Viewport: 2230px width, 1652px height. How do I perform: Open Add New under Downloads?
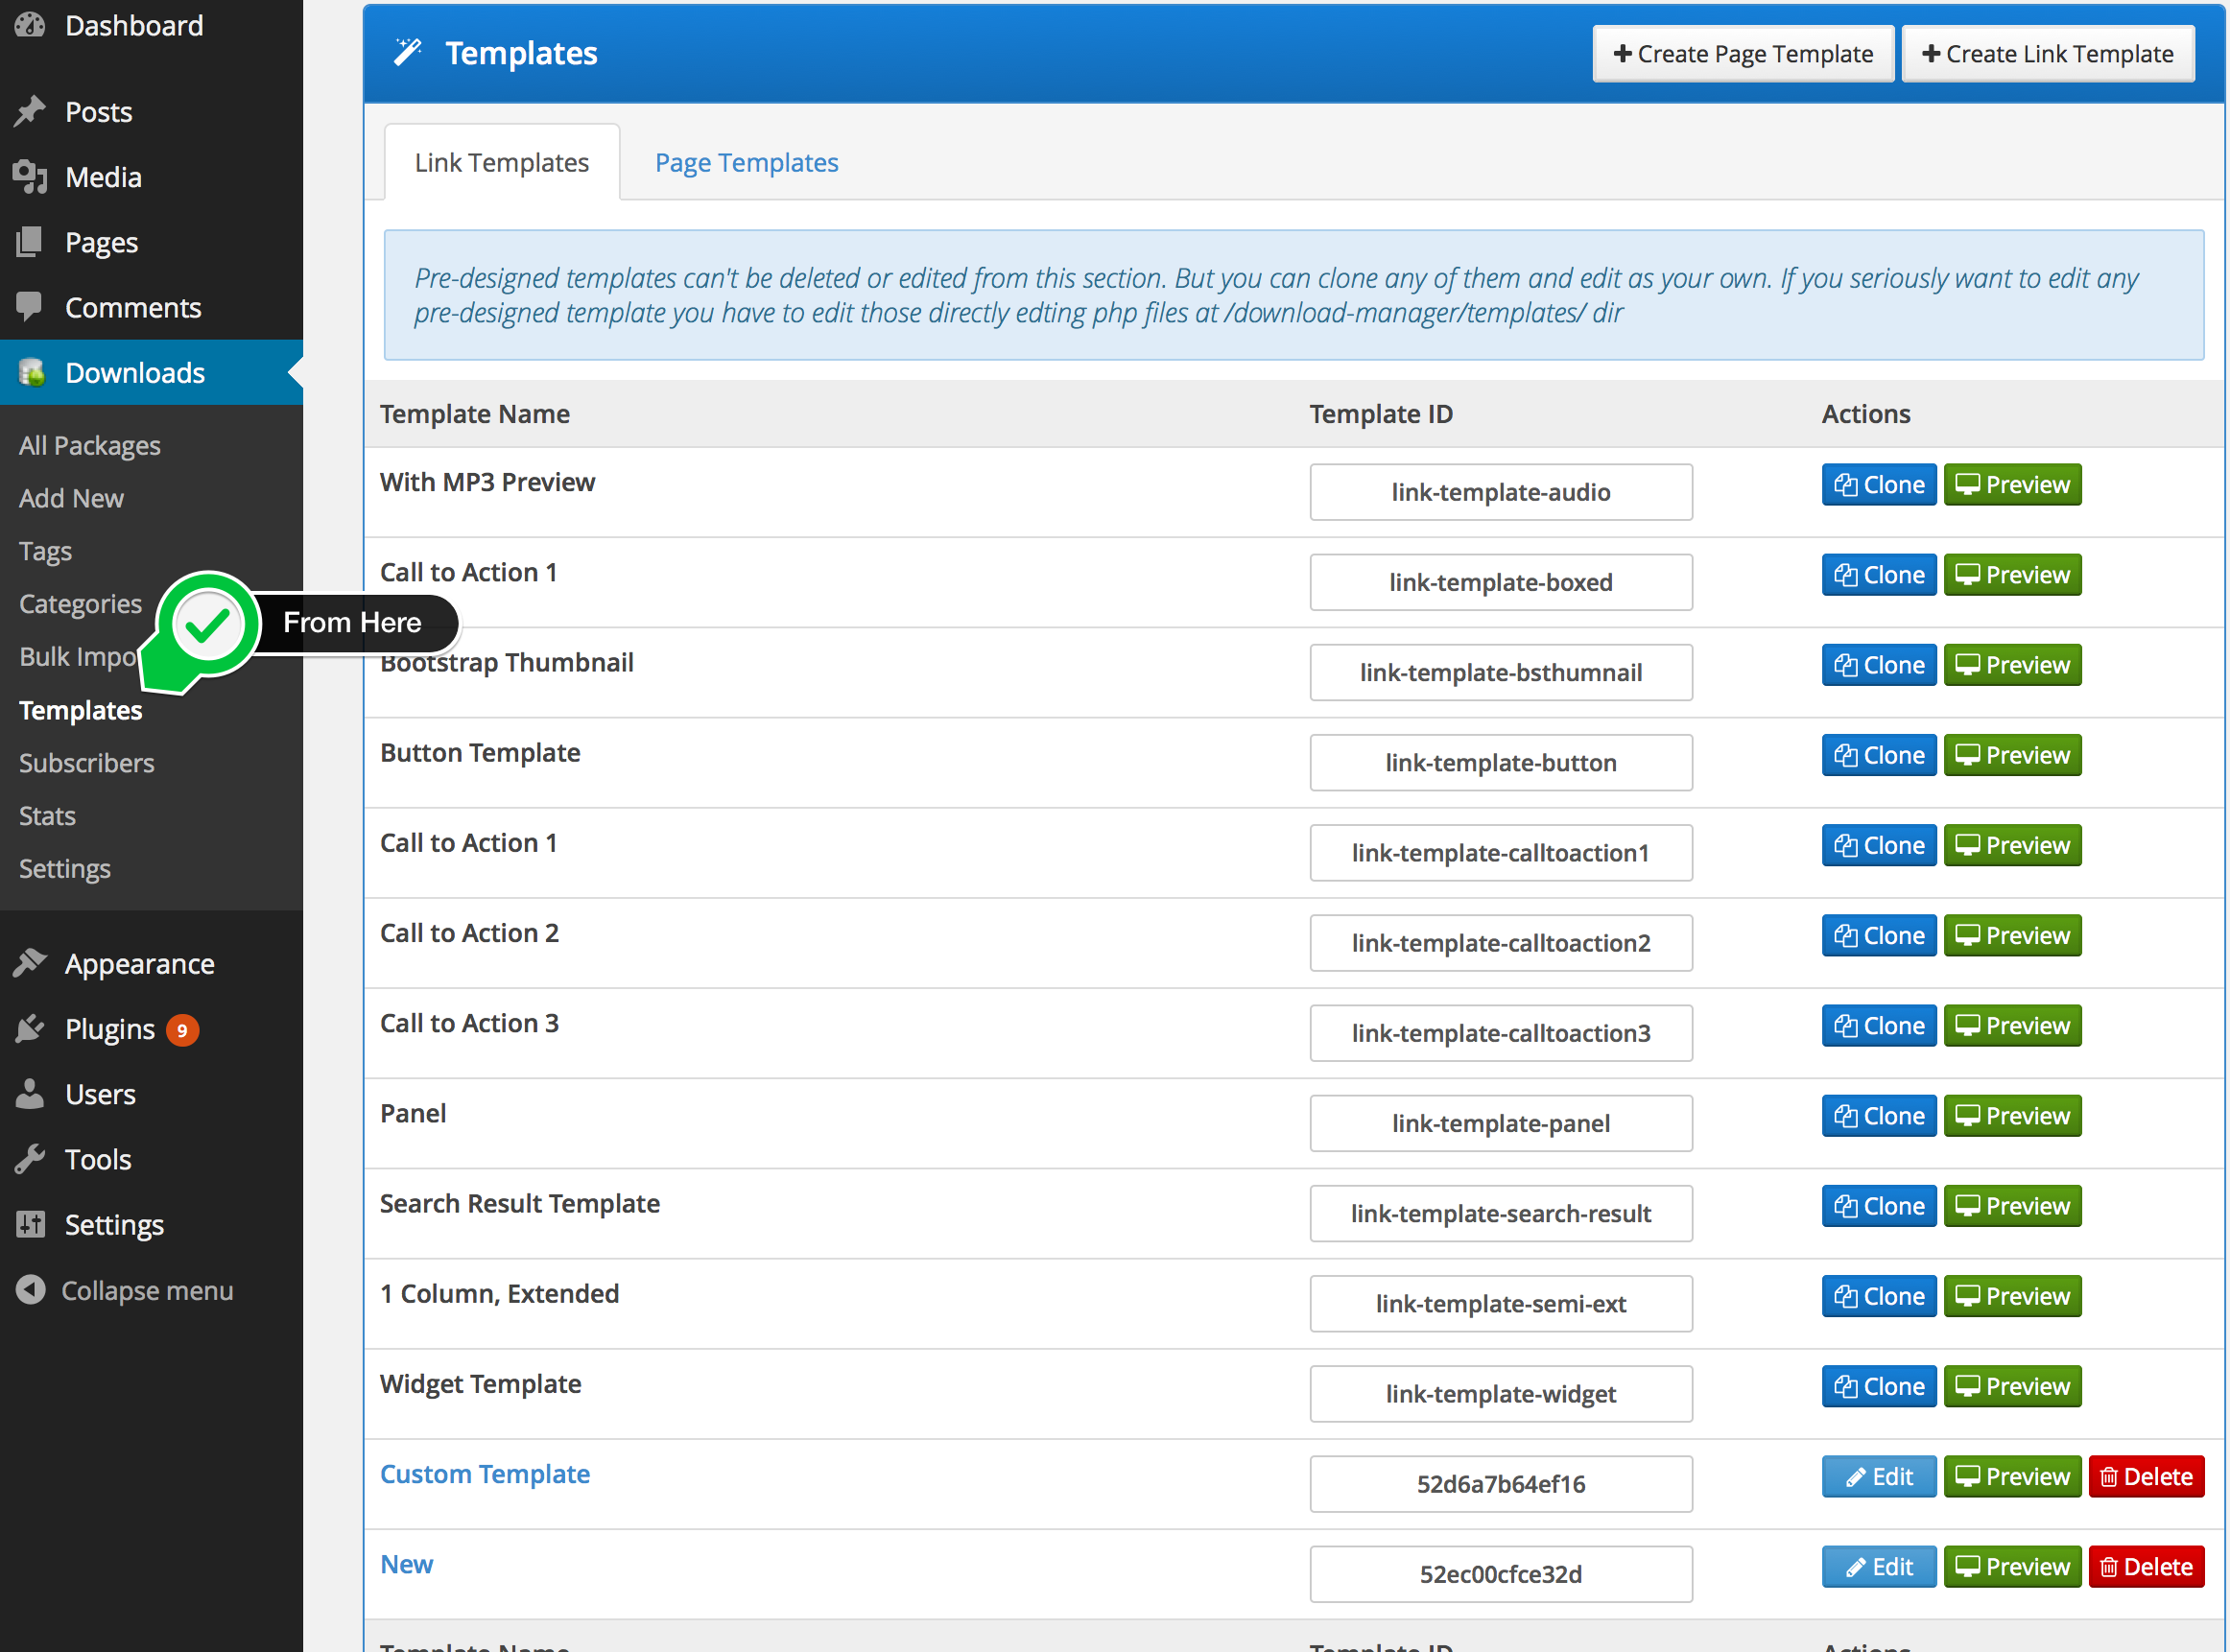[x=71, y=498]
